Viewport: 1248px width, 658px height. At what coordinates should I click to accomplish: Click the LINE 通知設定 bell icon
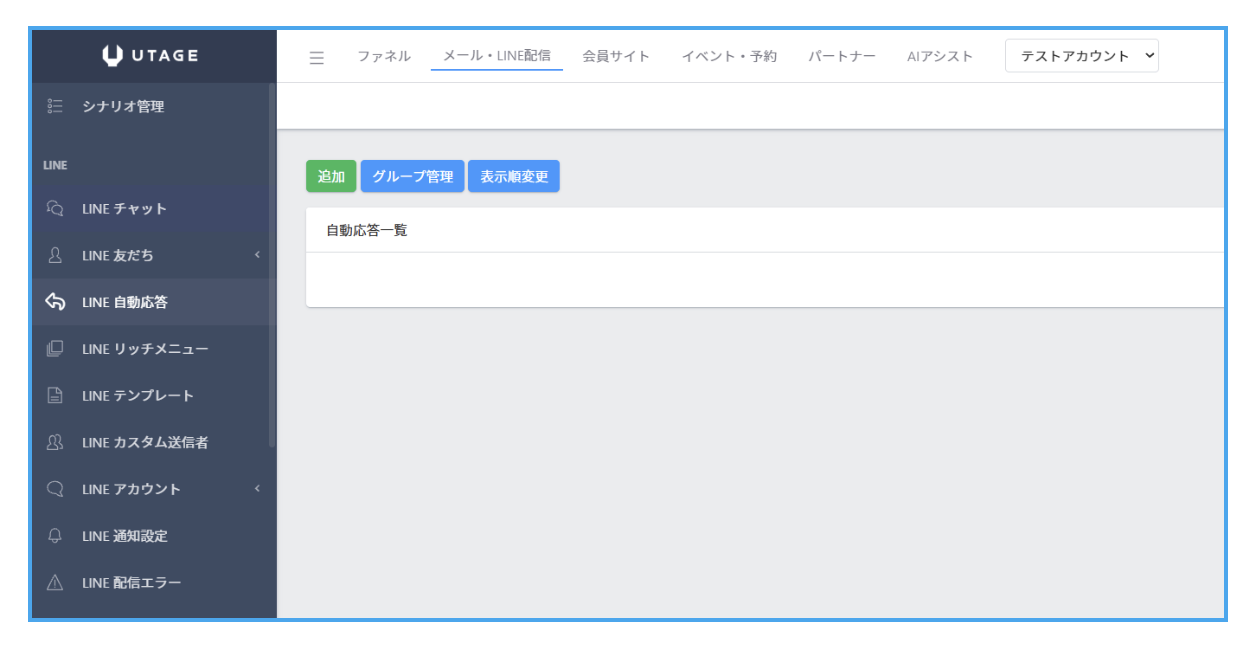pos(56,536)
